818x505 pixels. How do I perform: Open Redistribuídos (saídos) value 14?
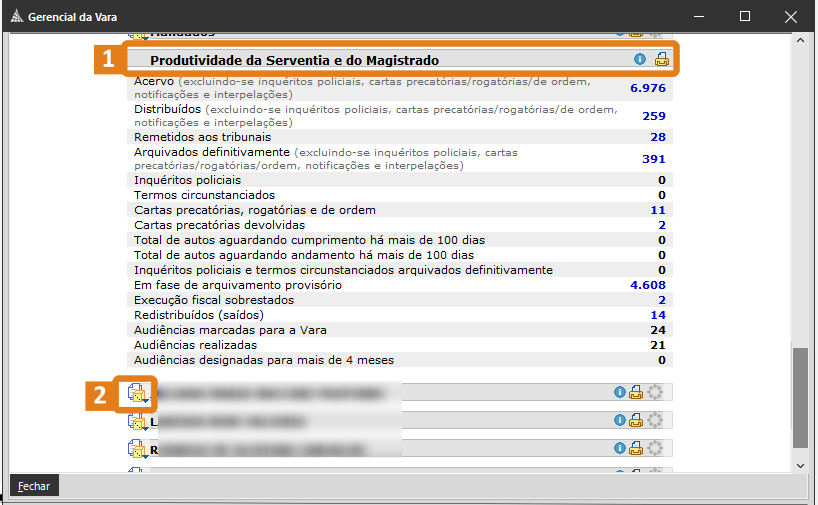click(x=657, y=315)
